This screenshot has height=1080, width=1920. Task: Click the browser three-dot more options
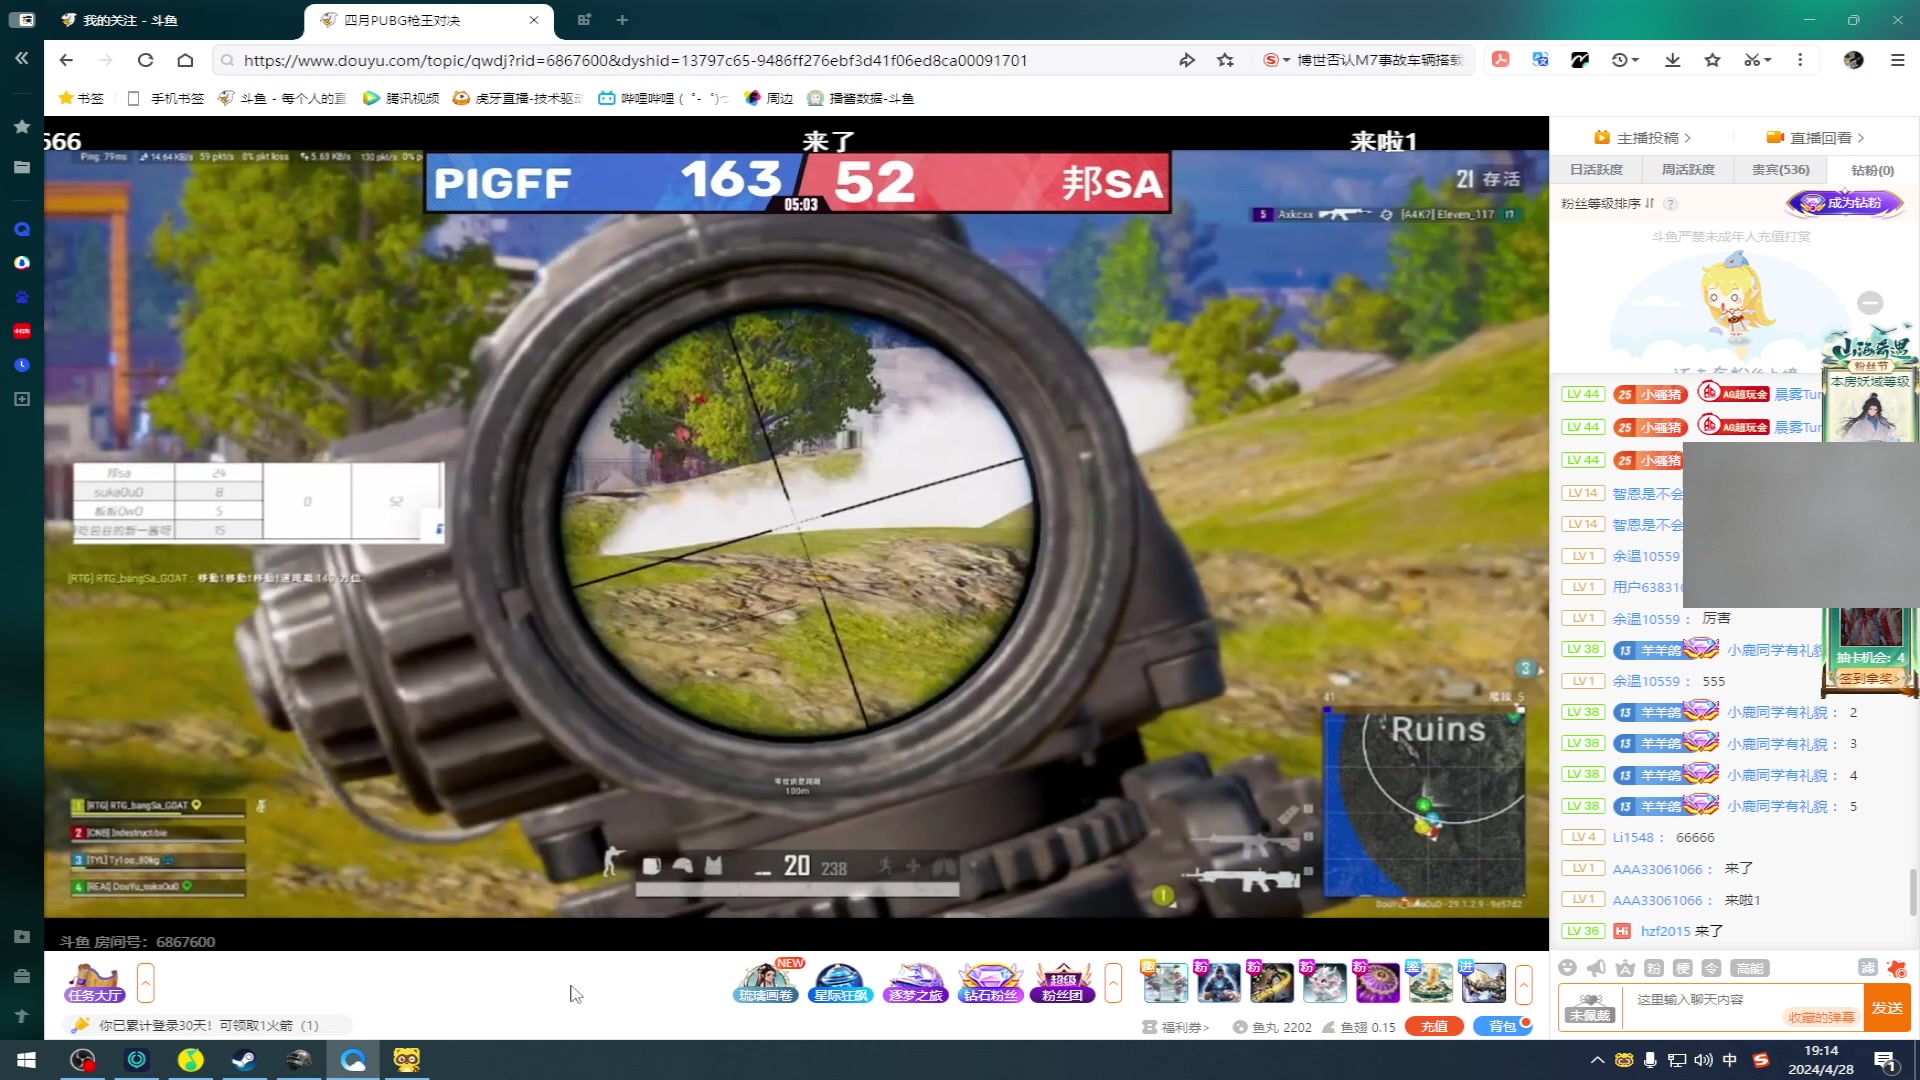(x=1800, y=60)
